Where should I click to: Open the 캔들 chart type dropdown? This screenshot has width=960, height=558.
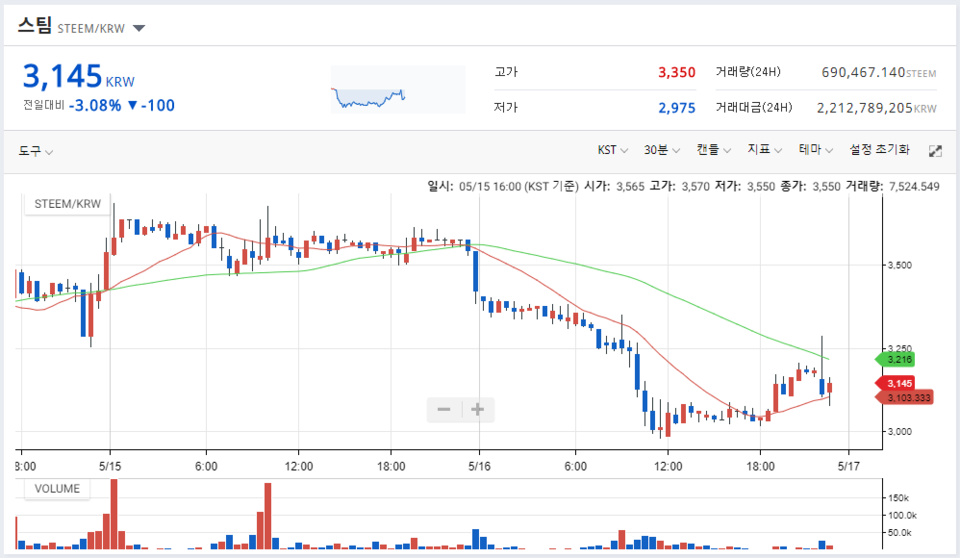[713, 150]
